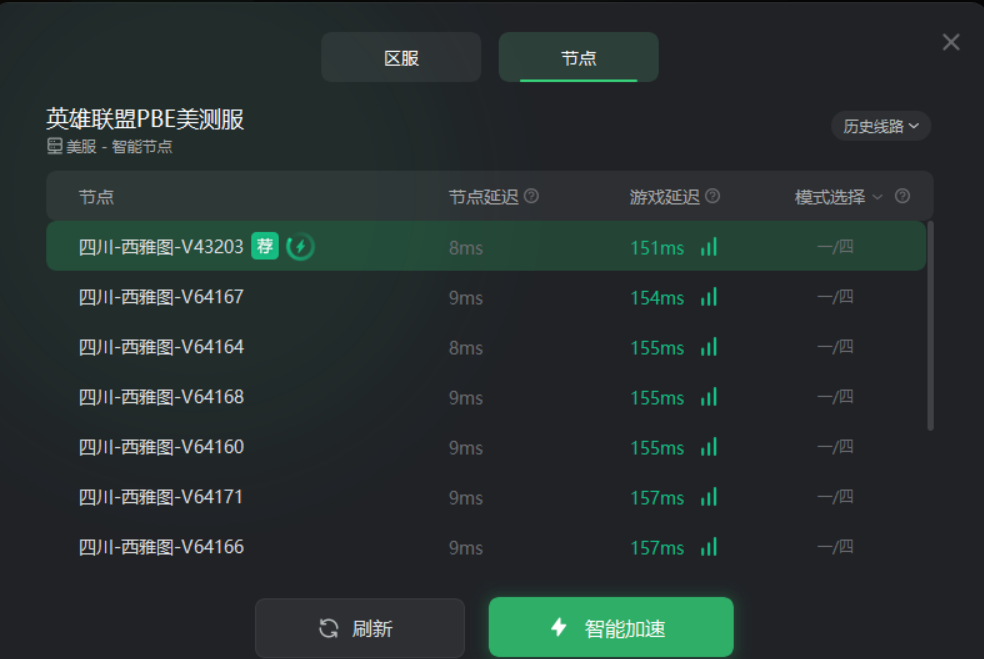This screenshot has width=984, height=659.
Task: Click the signal bars icon next to 151ms
Action: [x=709, y=247]
